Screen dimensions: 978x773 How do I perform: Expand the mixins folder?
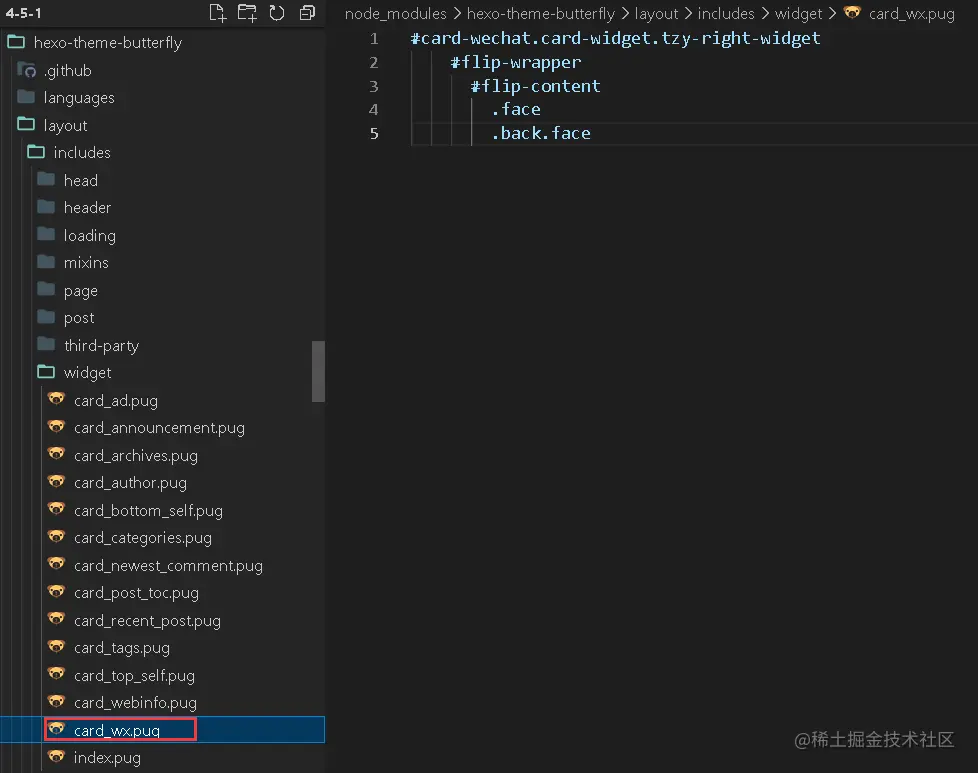[x=89, y=262]
